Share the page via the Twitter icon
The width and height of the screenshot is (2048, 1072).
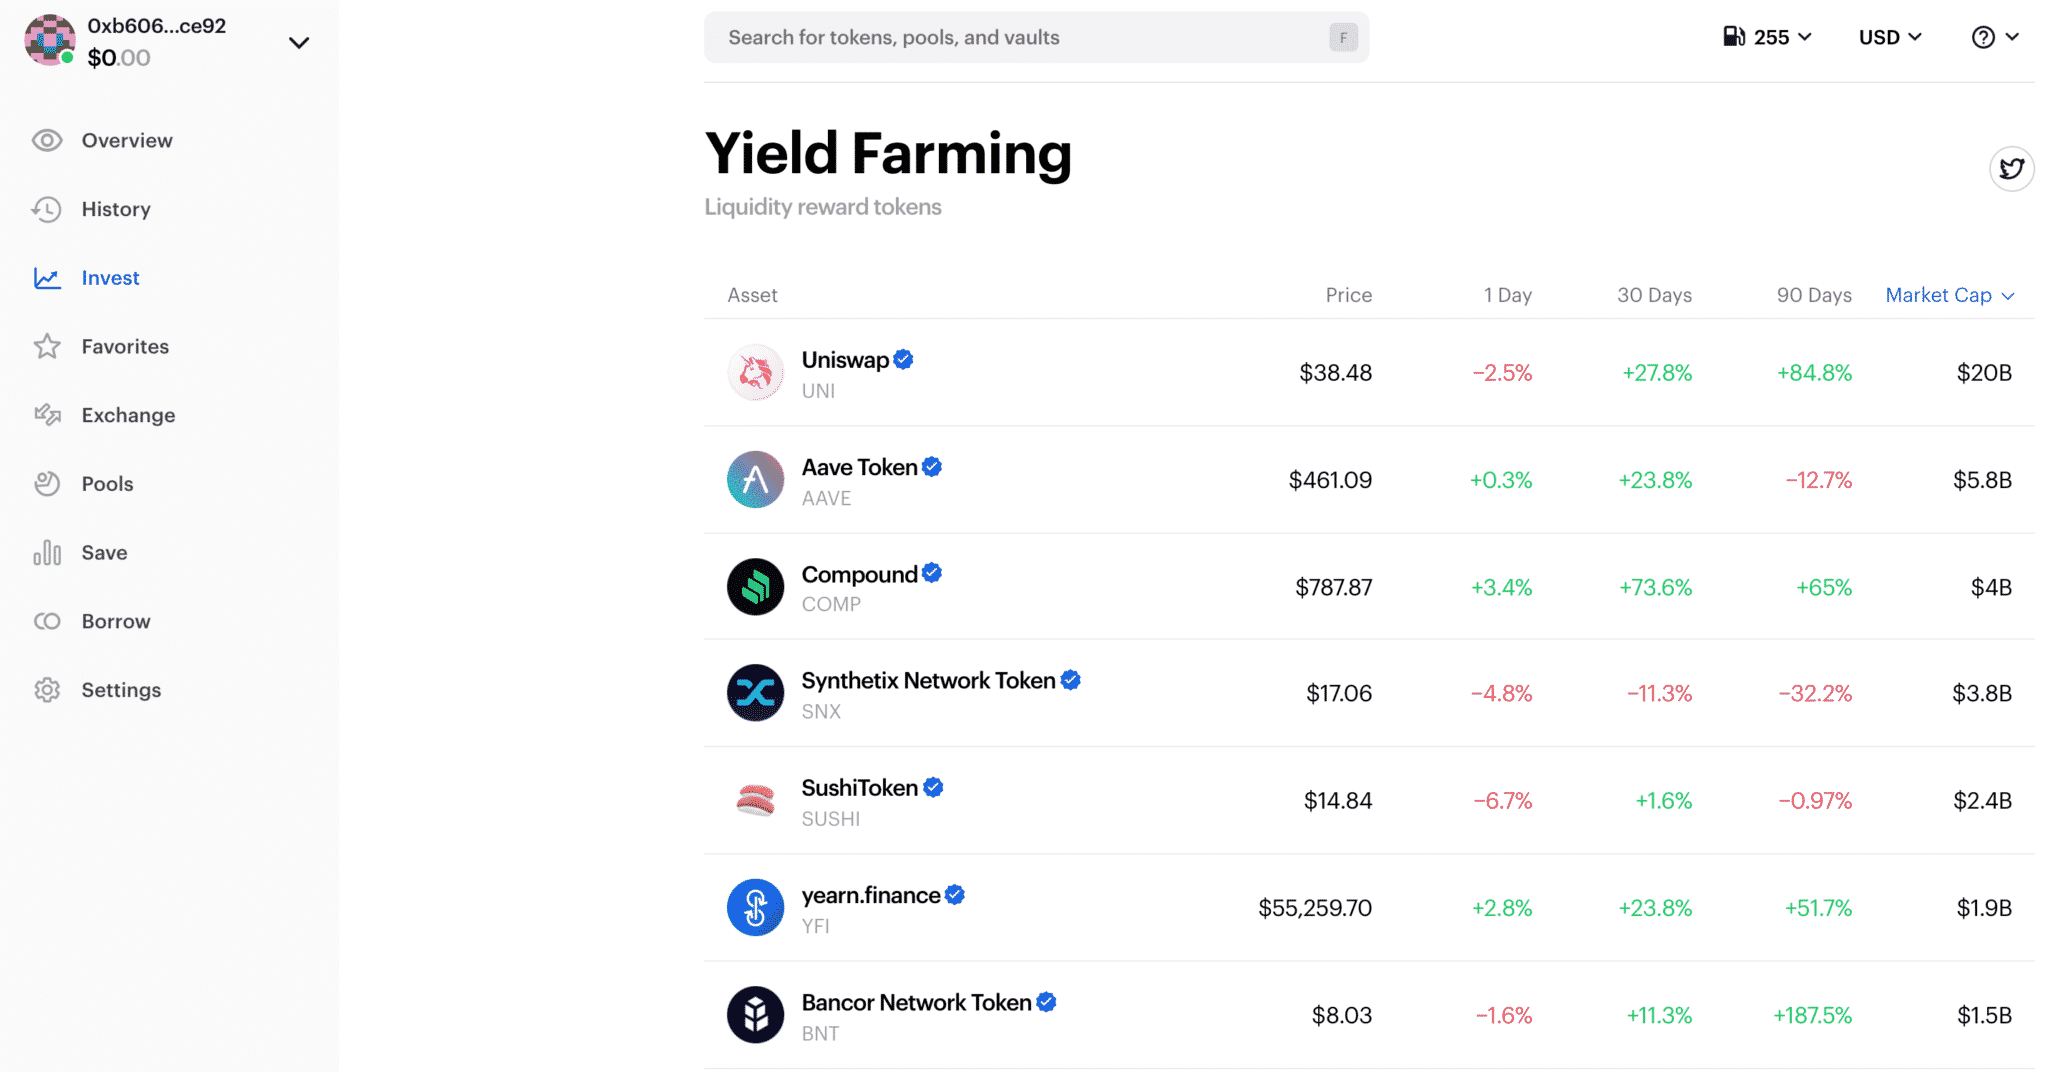pyautogui.click(x=2013, y=168)
